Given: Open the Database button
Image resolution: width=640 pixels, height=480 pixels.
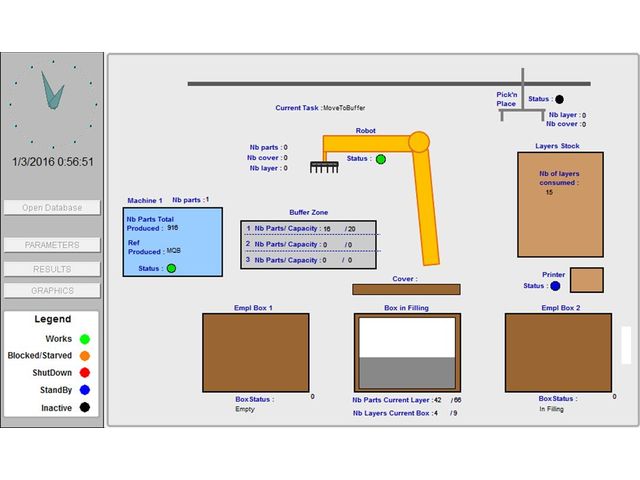Looking at the screenshot, I should (52, 208).
